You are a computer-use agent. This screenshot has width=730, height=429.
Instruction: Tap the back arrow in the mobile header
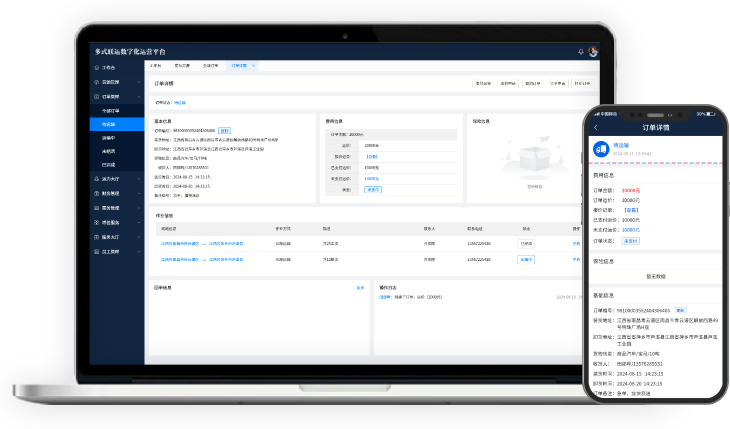click(x=596, y=128)
